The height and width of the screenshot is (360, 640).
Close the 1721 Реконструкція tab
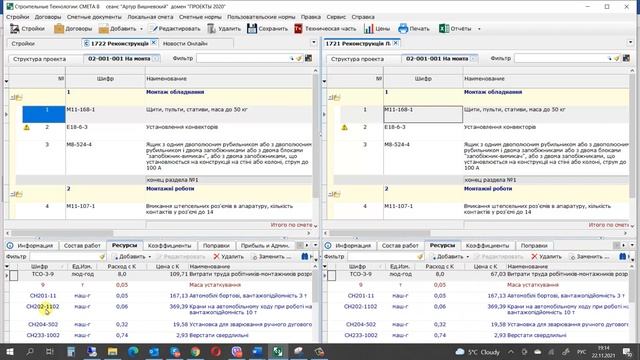pos(396,43)
